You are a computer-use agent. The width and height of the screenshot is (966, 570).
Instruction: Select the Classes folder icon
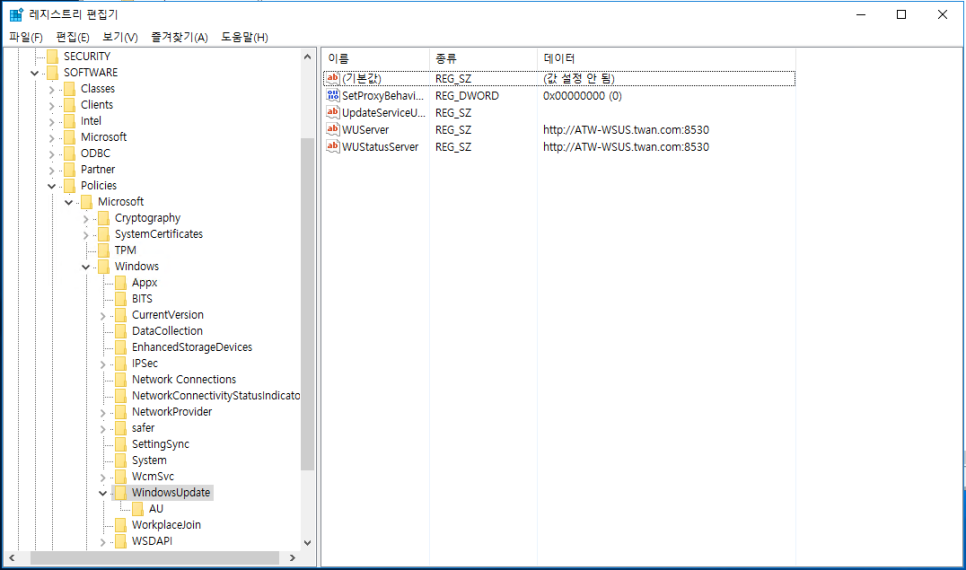70,89
